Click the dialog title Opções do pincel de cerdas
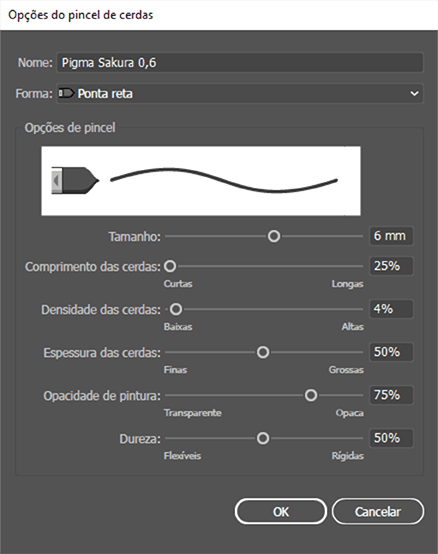Viewport: 438px width, 554px height. tap(81, 15)
